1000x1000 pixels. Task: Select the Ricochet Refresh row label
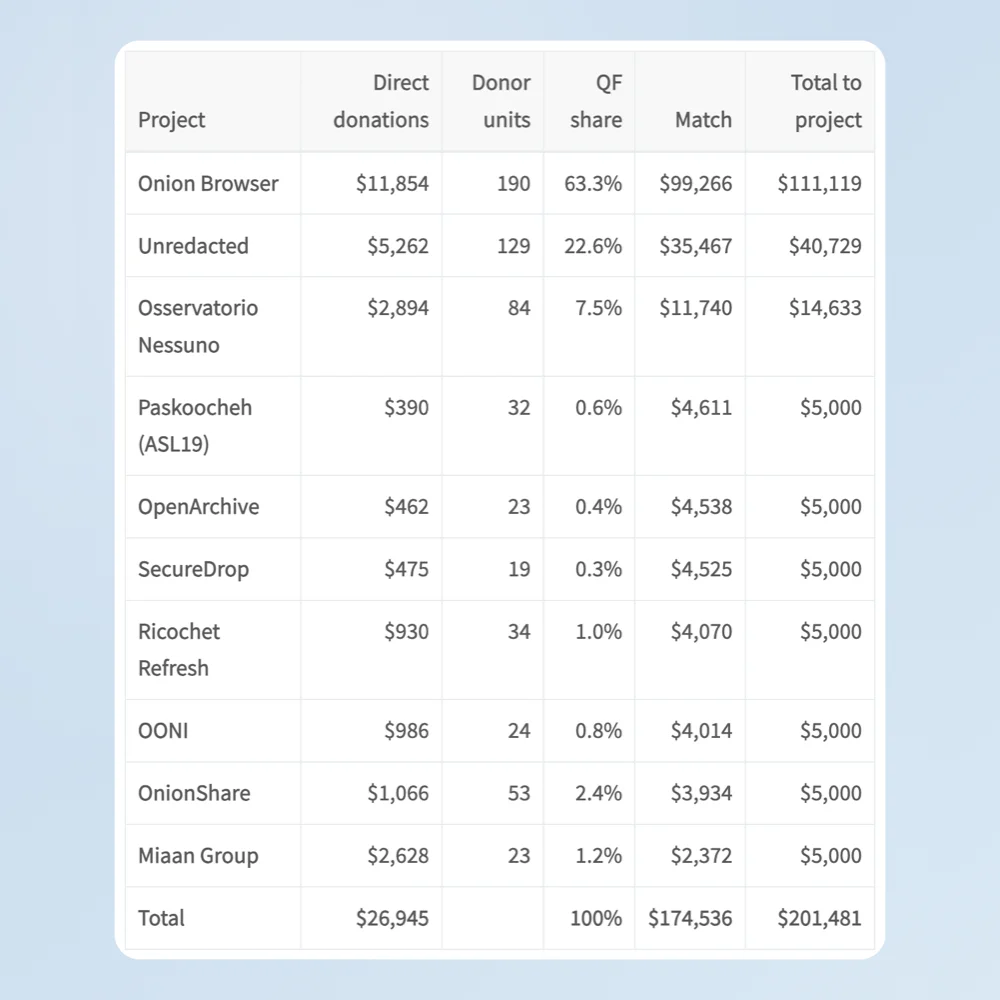(x=179, y=650)
